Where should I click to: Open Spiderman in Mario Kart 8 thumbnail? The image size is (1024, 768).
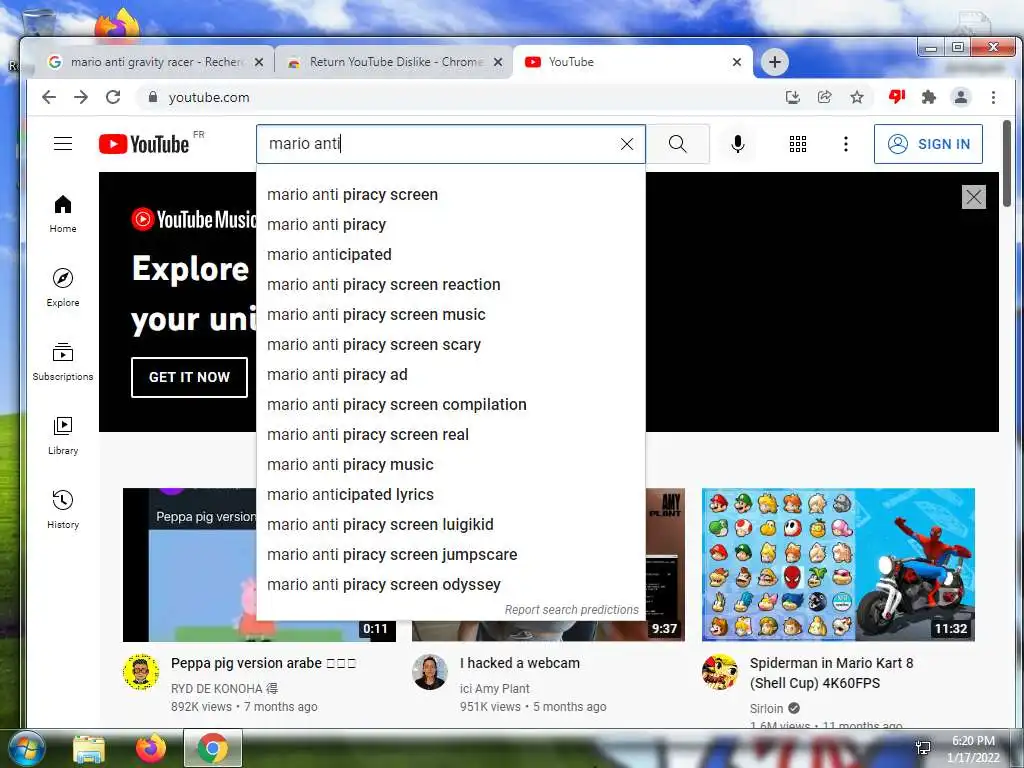click(x=839, y=565)
